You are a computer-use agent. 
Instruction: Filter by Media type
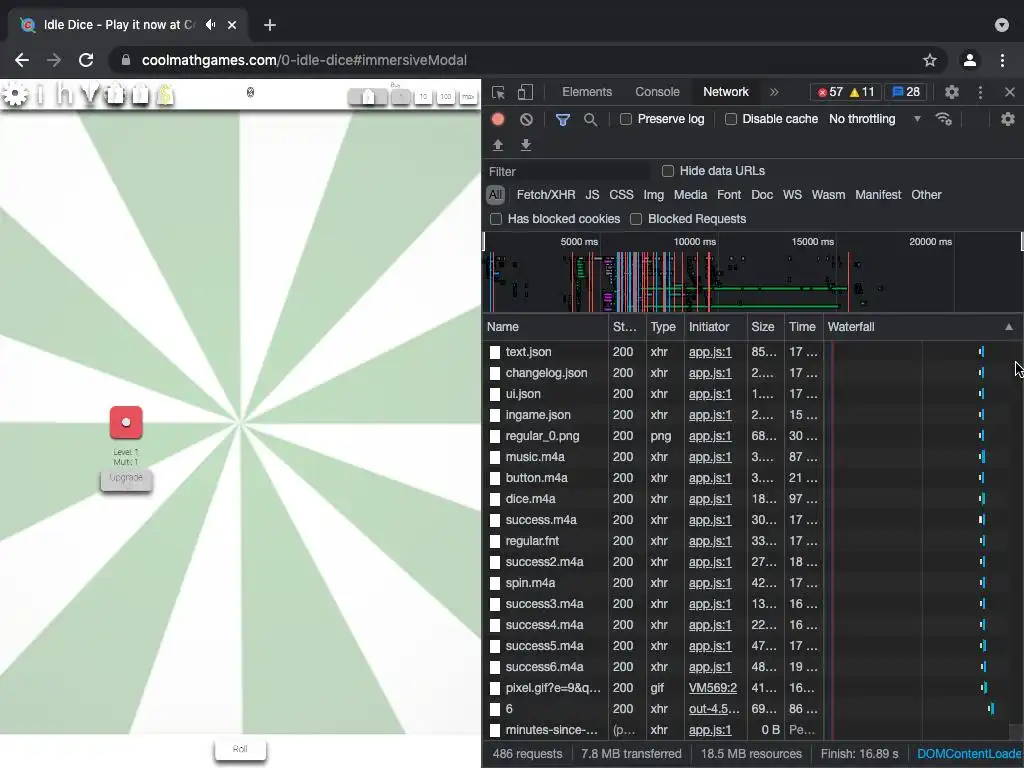coord(690,195)
